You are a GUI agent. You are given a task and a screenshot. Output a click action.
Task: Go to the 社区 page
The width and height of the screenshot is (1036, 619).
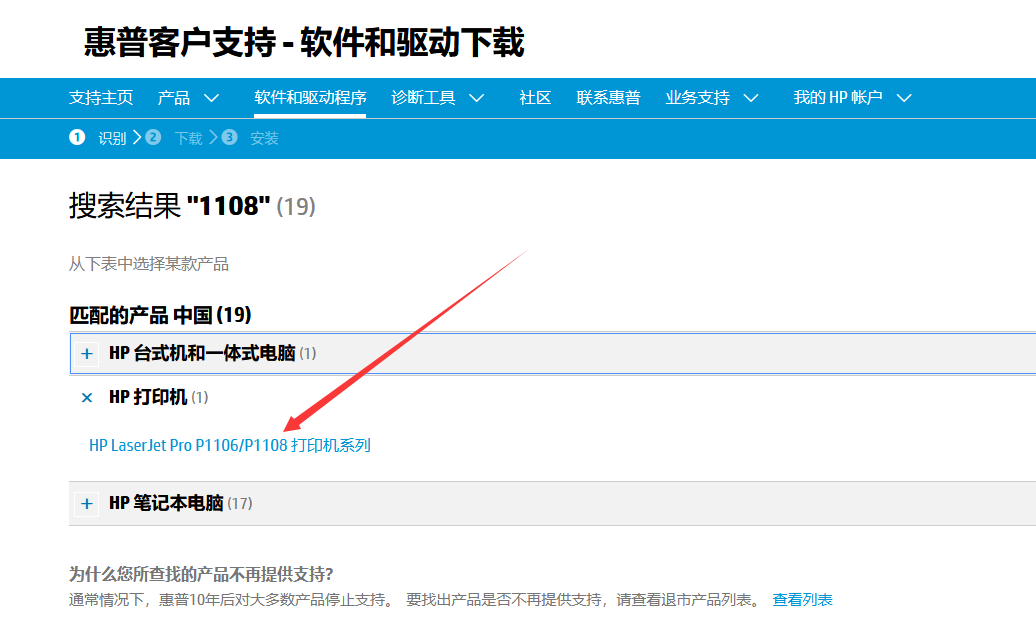coord(535,98)
